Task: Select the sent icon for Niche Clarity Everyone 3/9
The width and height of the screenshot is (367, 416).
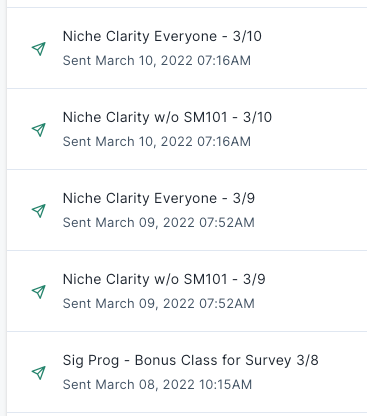Action: 39,211
